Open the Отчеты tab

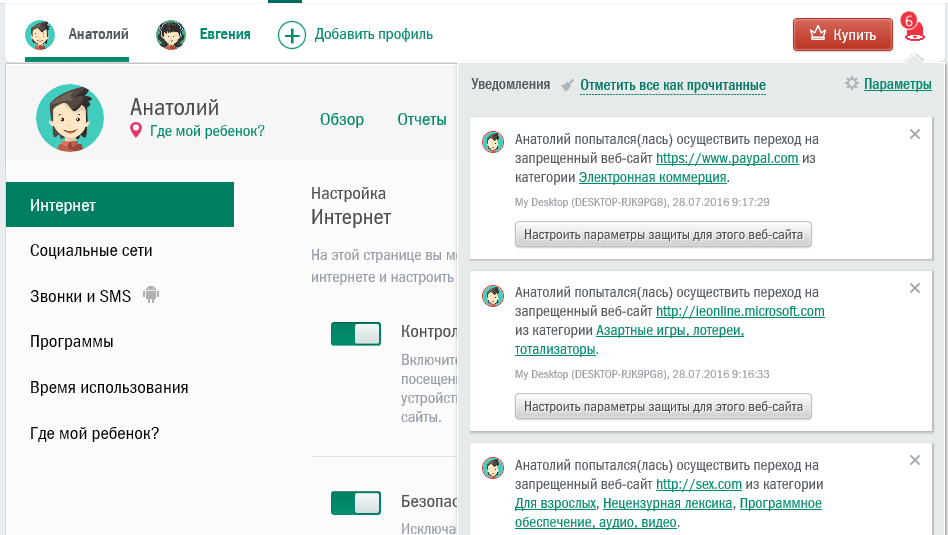pyautogui.click(x=421, y=120)
